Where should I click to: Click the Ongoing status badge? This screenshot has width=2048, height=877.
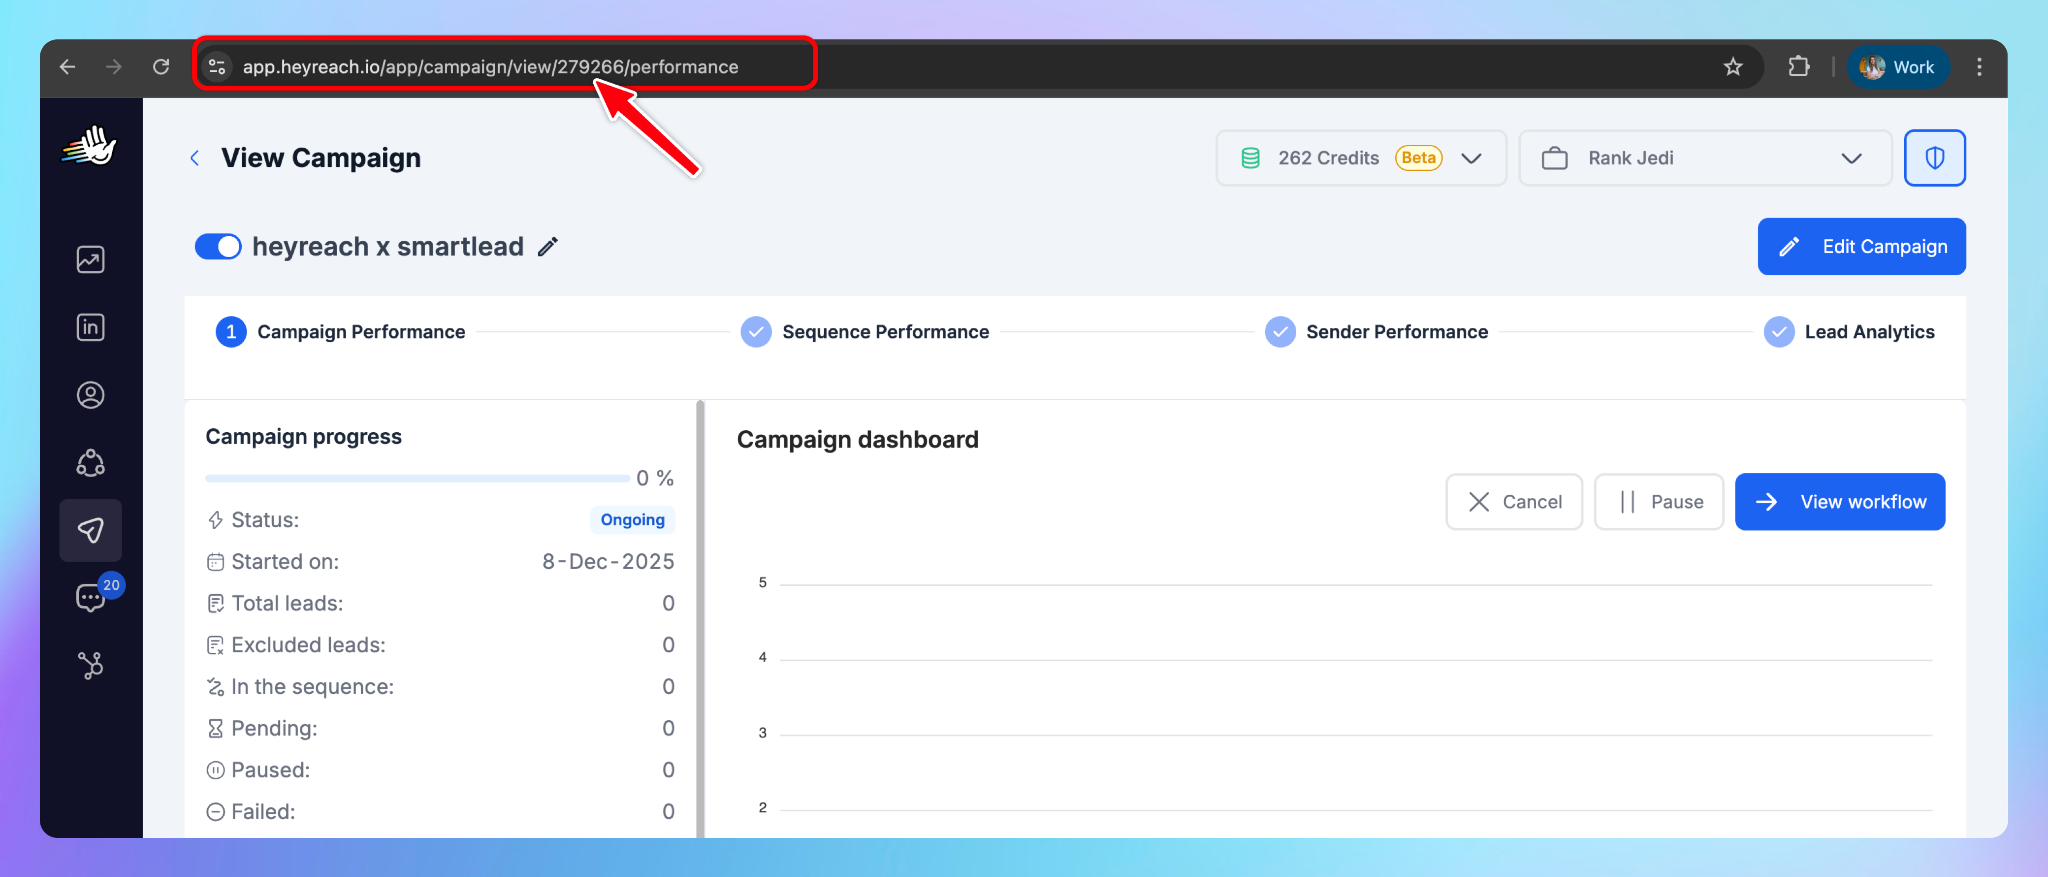pos(633,520)
